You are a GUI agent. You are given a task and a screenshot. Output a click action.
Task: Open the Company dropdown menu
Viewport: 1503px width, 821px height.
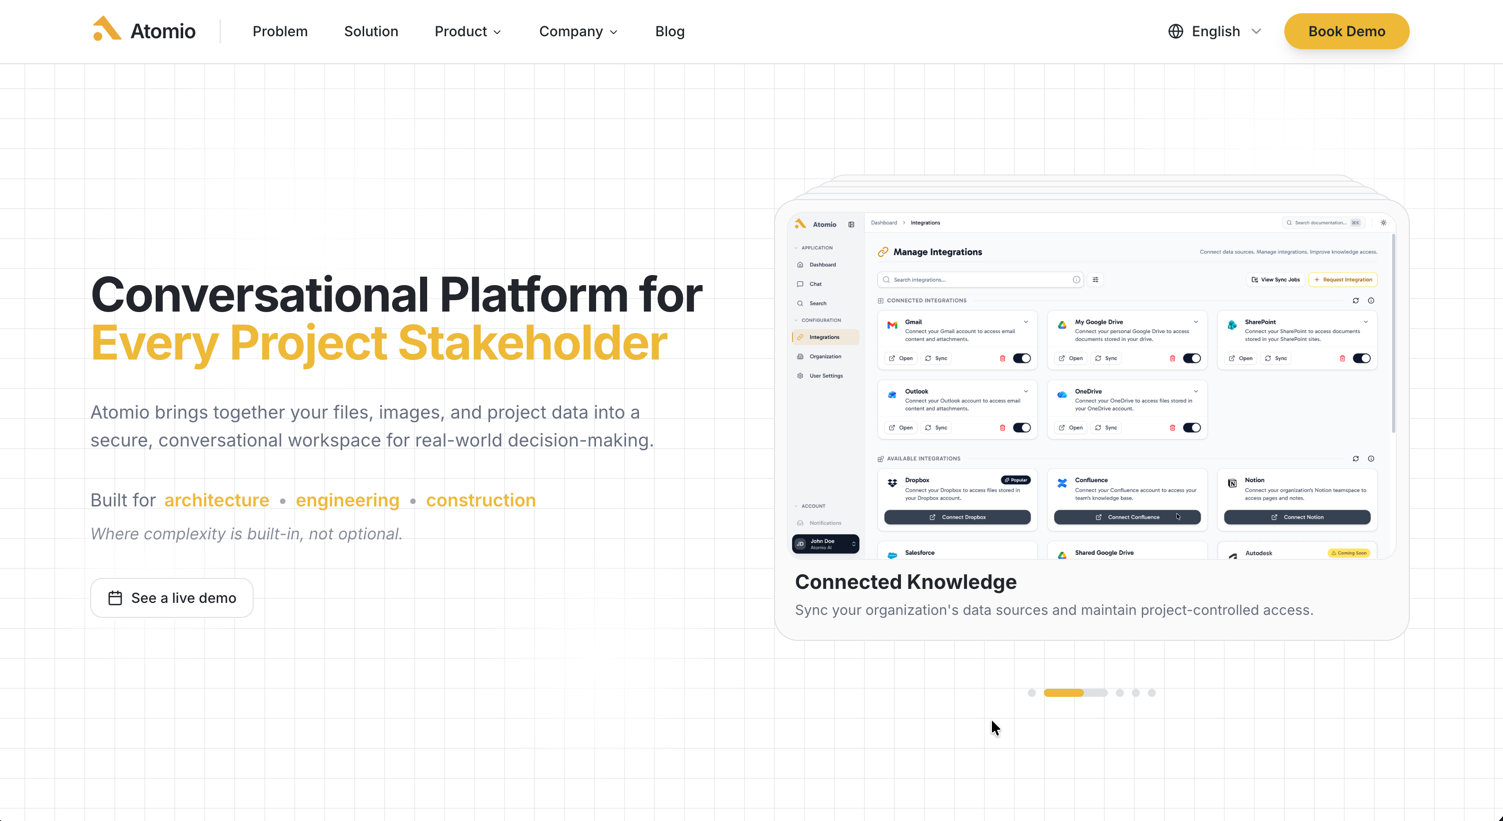[578, 31]
